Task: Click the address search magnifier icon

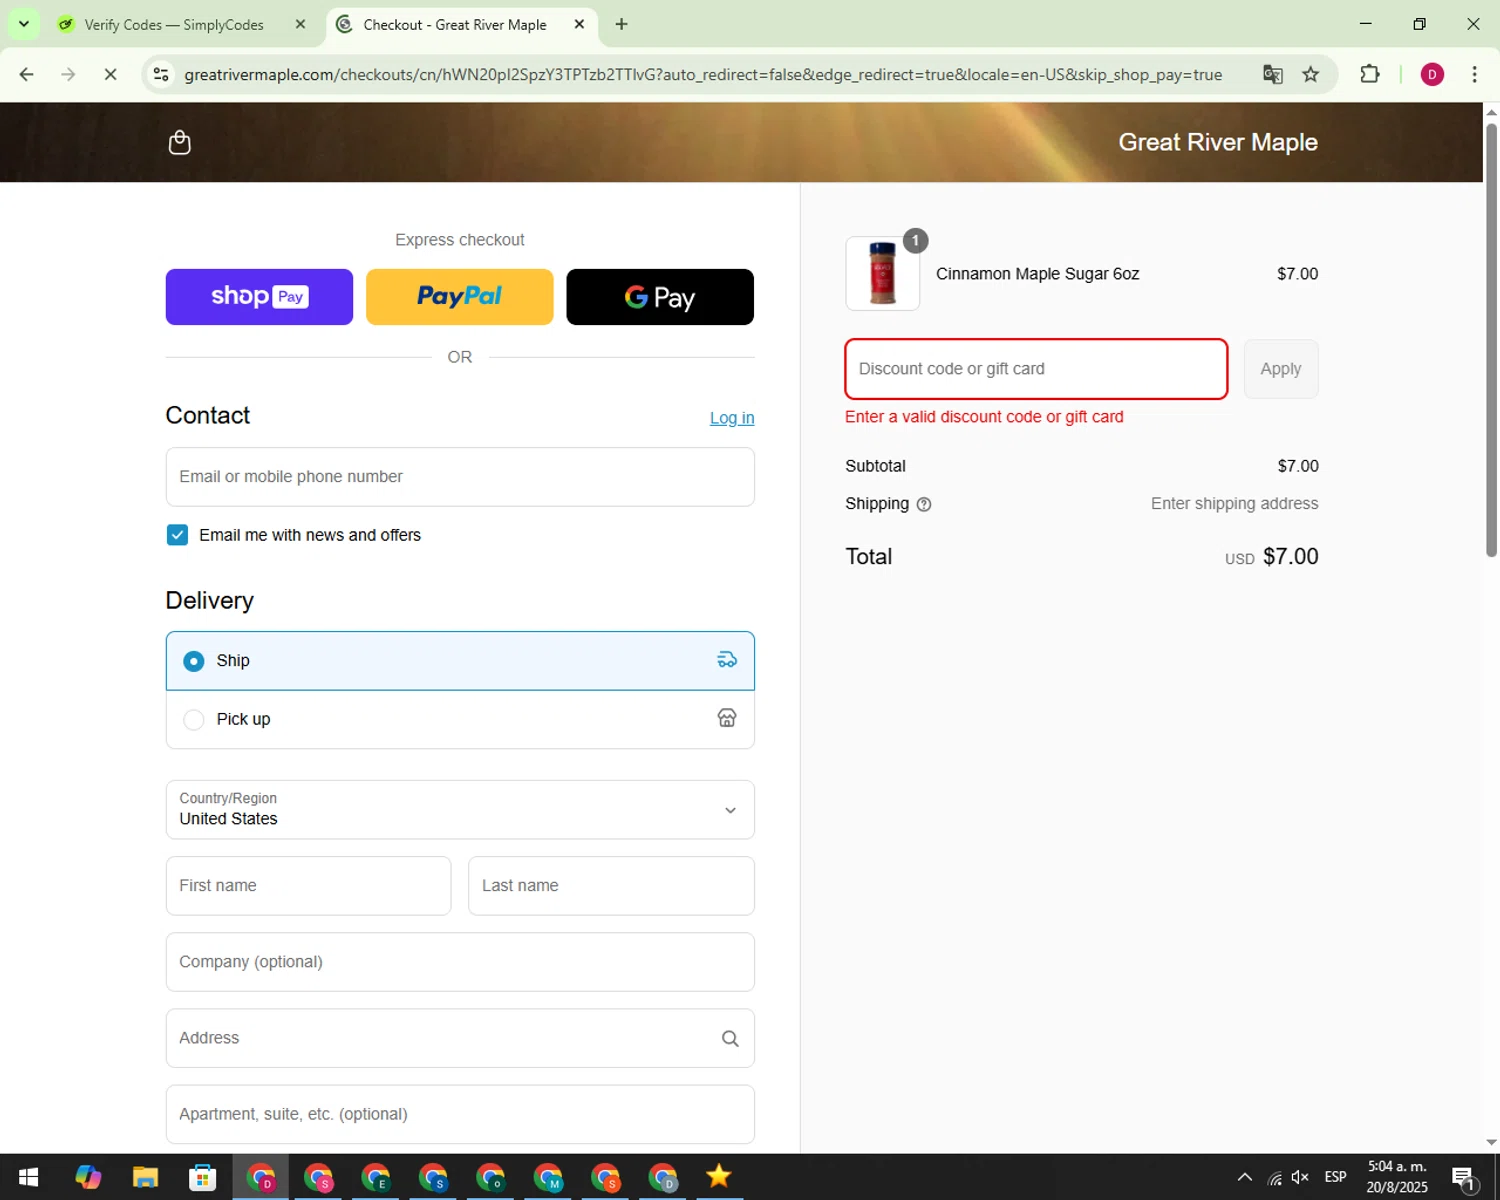Action: click(x=730, y=1038)
